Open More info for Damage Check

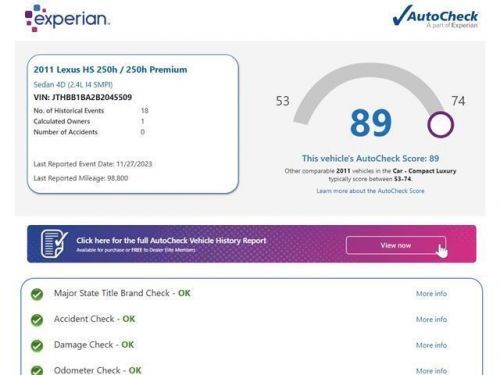[431, 345]
